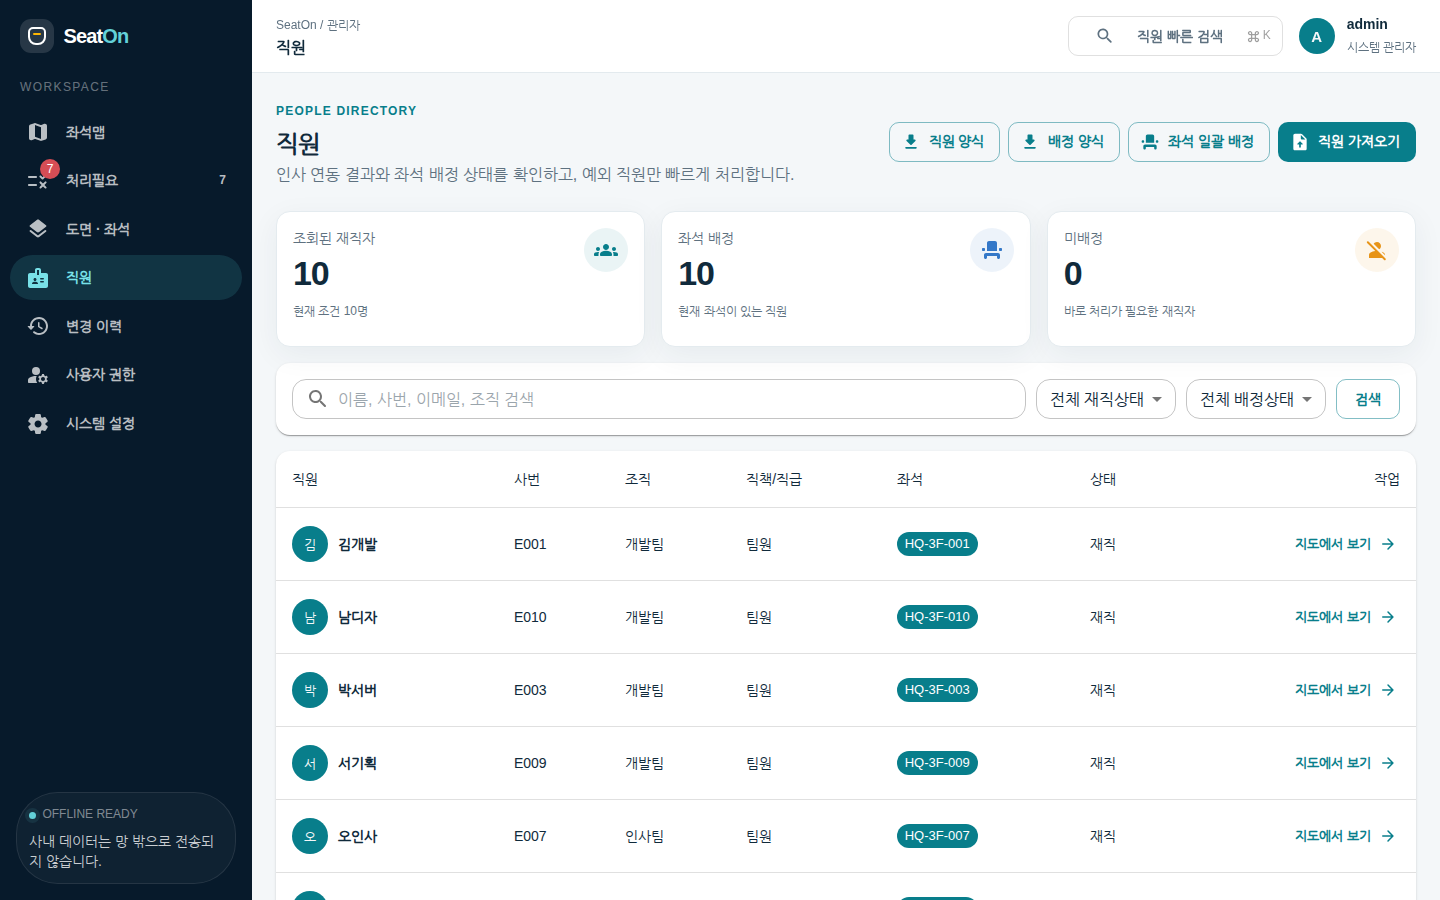This screenshot has height=900, width=1440.
Task: Focus the 이름, 사번, 이메일, 조직 검색 field
Action: [659, 399]
